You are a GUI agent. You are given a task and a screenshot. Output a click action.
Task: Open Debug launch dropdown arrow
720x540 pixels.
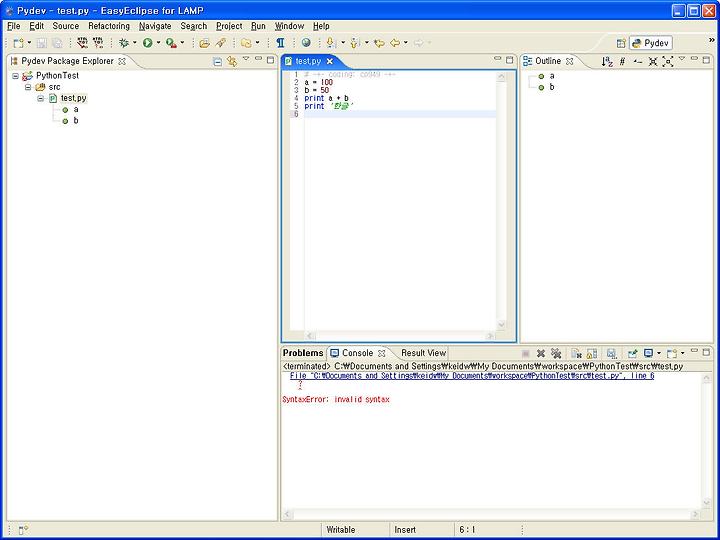pos(135,43)
